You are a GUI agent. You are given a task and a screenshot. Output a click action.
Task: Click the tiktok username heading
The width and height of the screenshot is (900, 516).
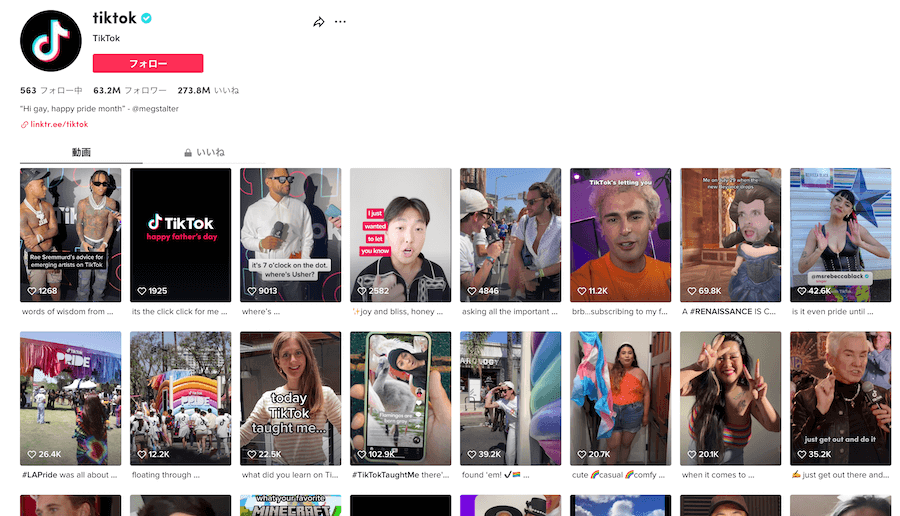pos(115,18)
